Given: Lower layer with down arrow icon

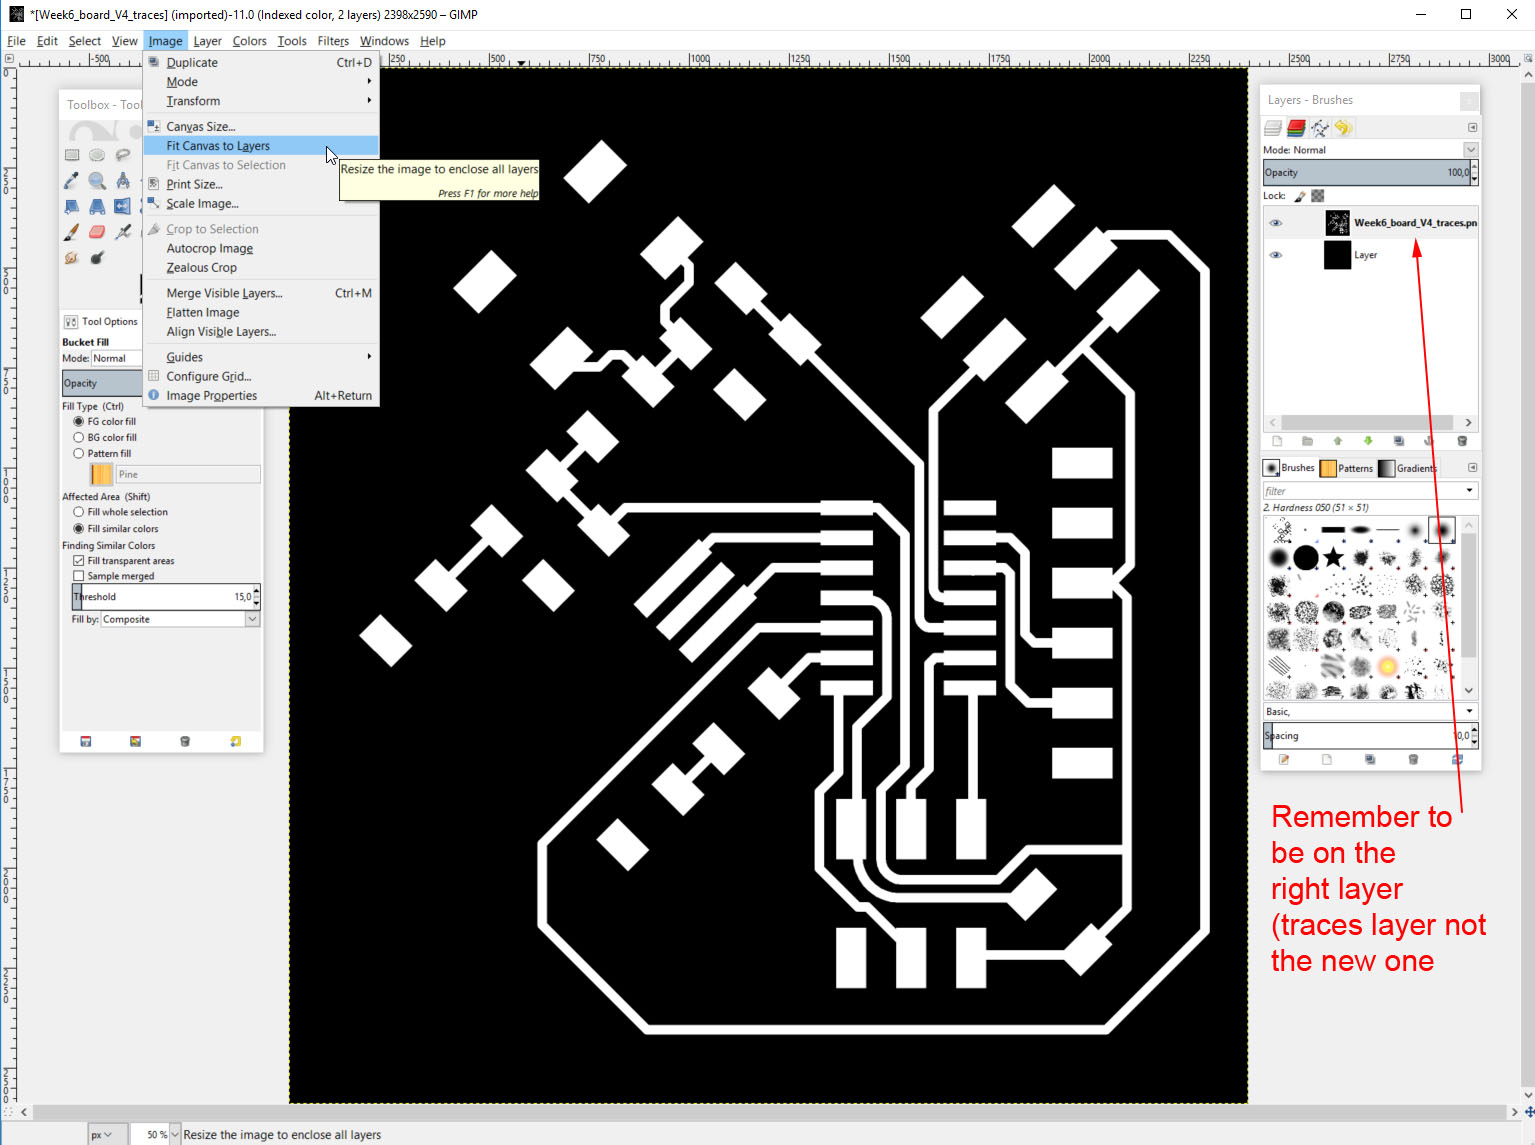Looking at the screenshot, I should coord(1368,441).
